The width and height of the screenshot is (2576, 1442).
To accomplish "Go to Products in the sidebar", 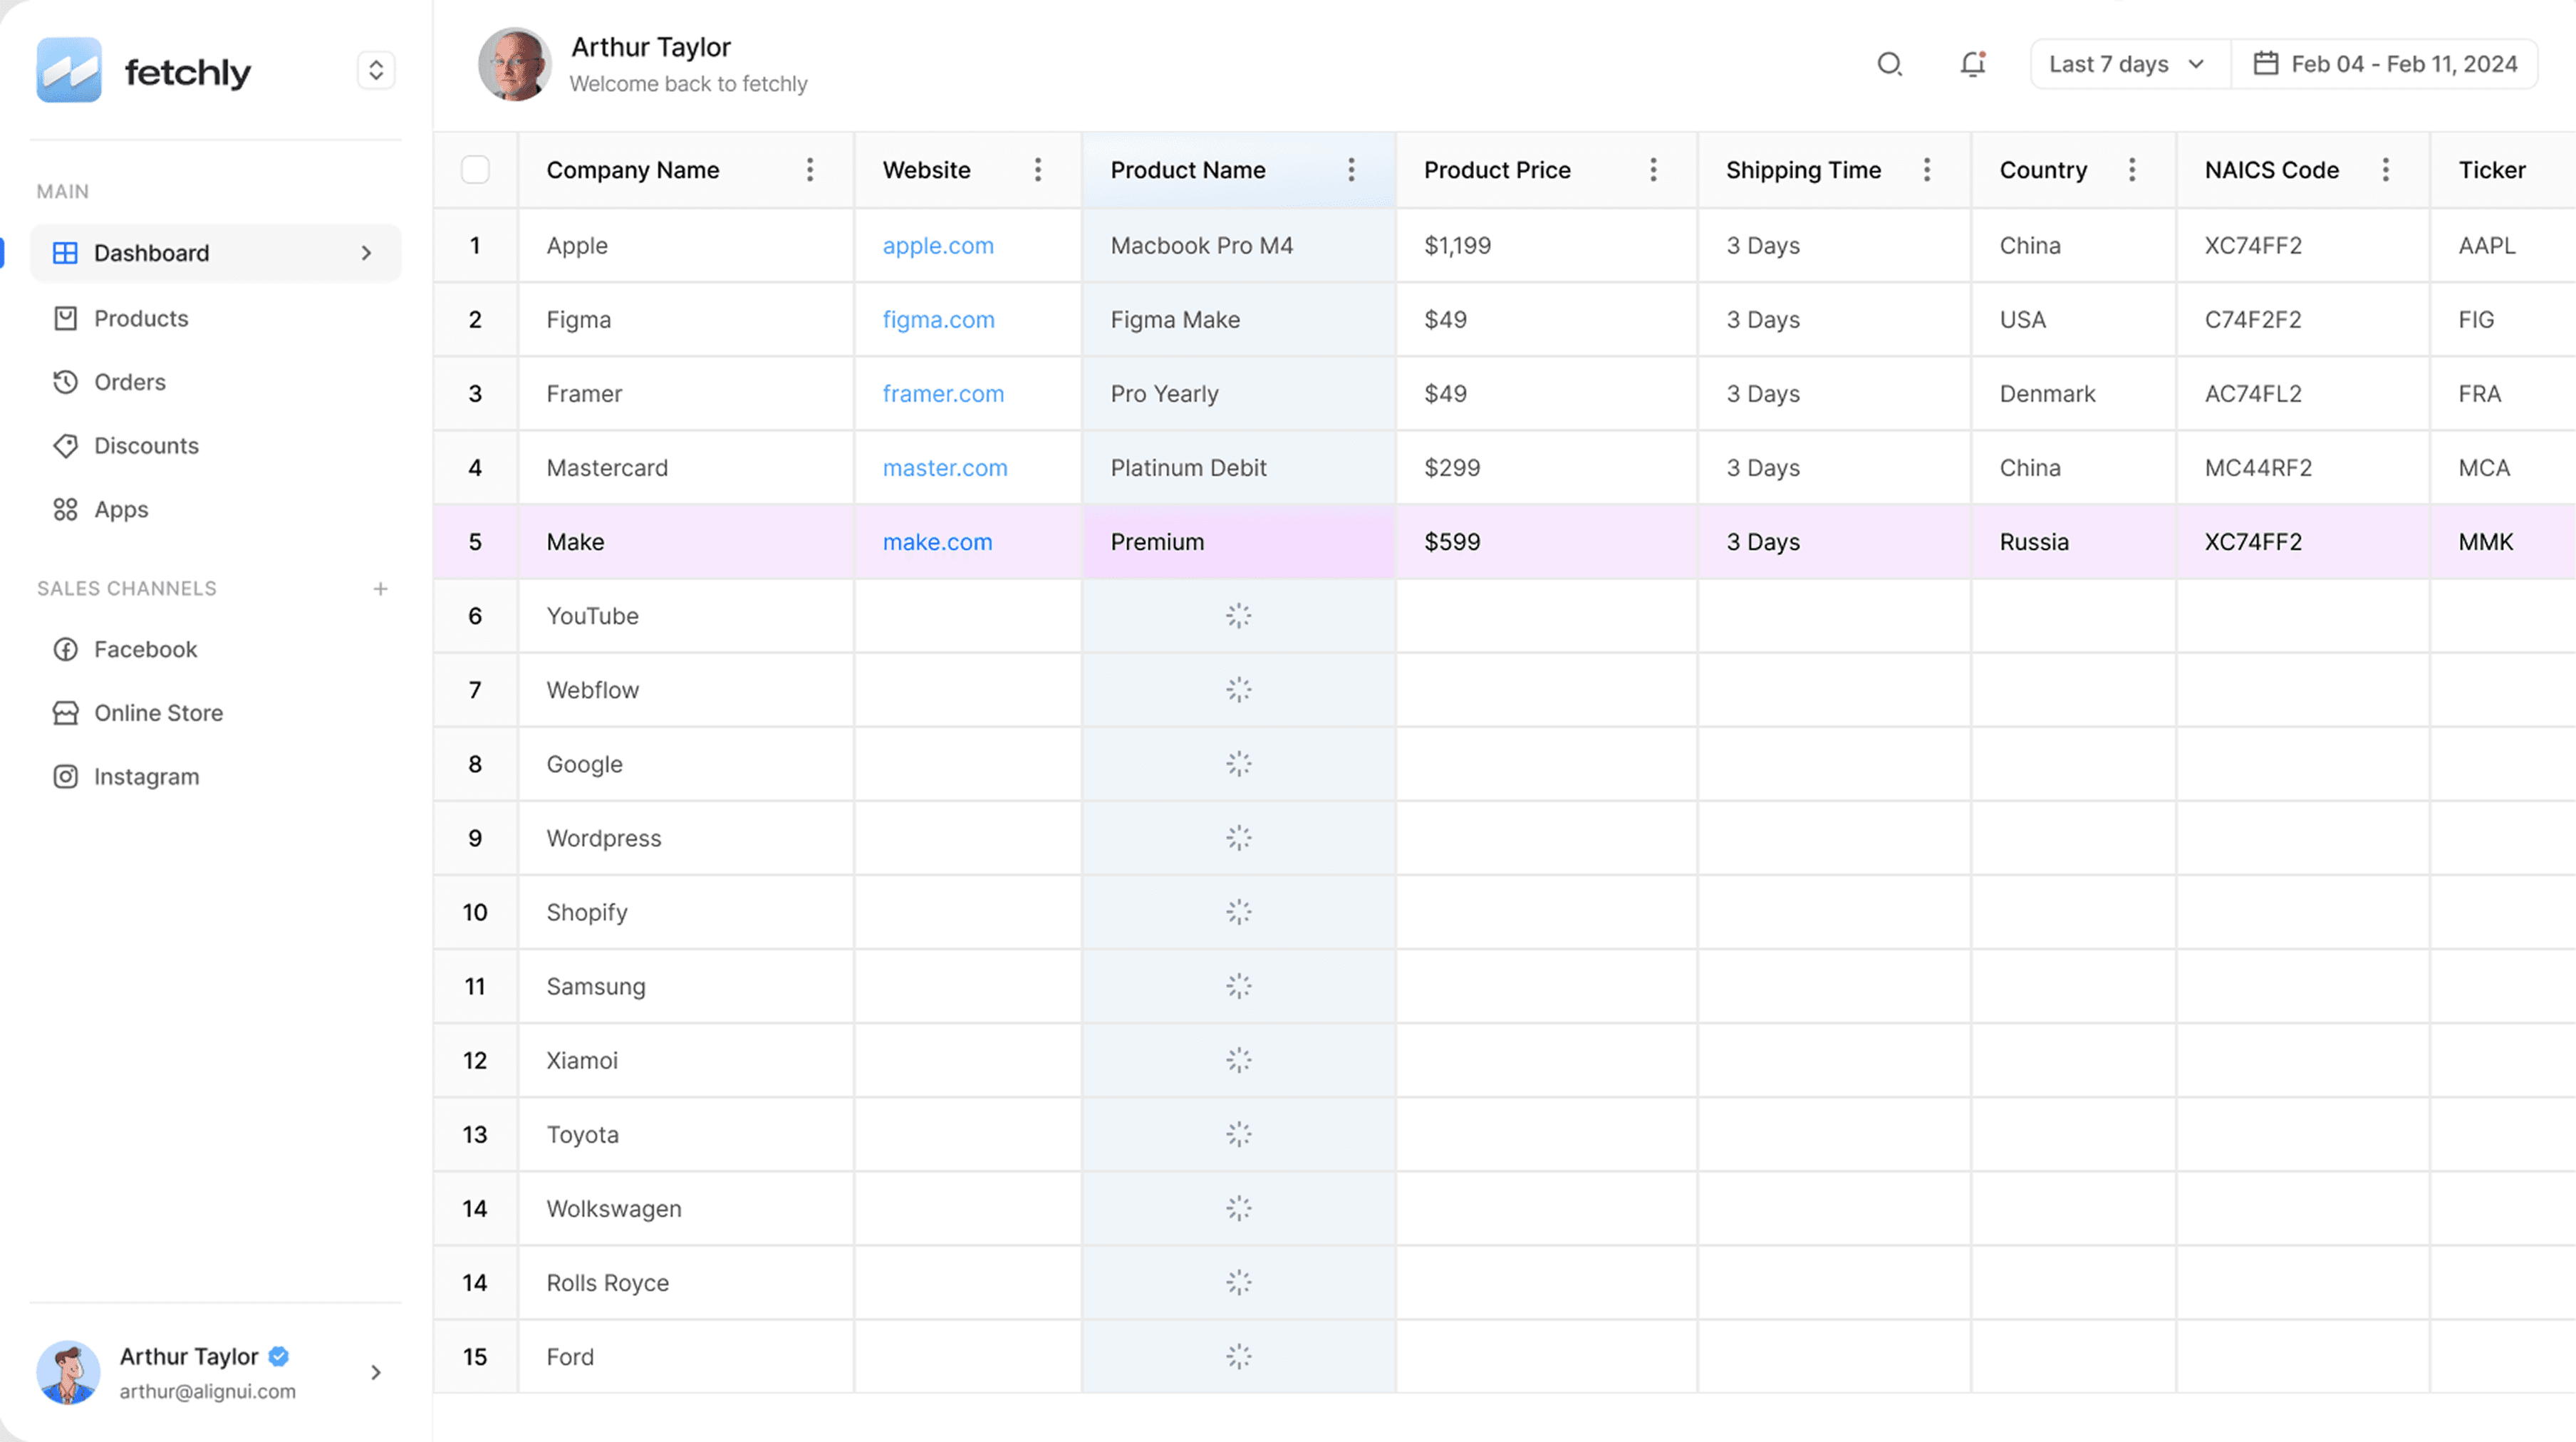I will (x=141, y=318).
